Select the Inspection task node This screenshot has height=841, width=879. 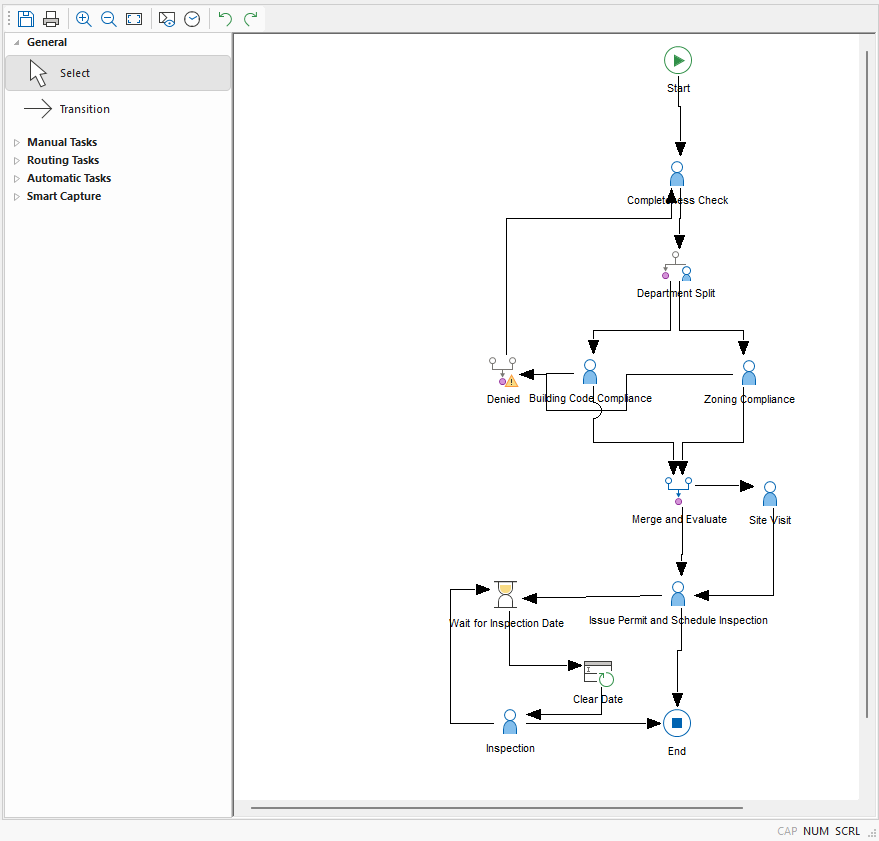tap(510, 722)
